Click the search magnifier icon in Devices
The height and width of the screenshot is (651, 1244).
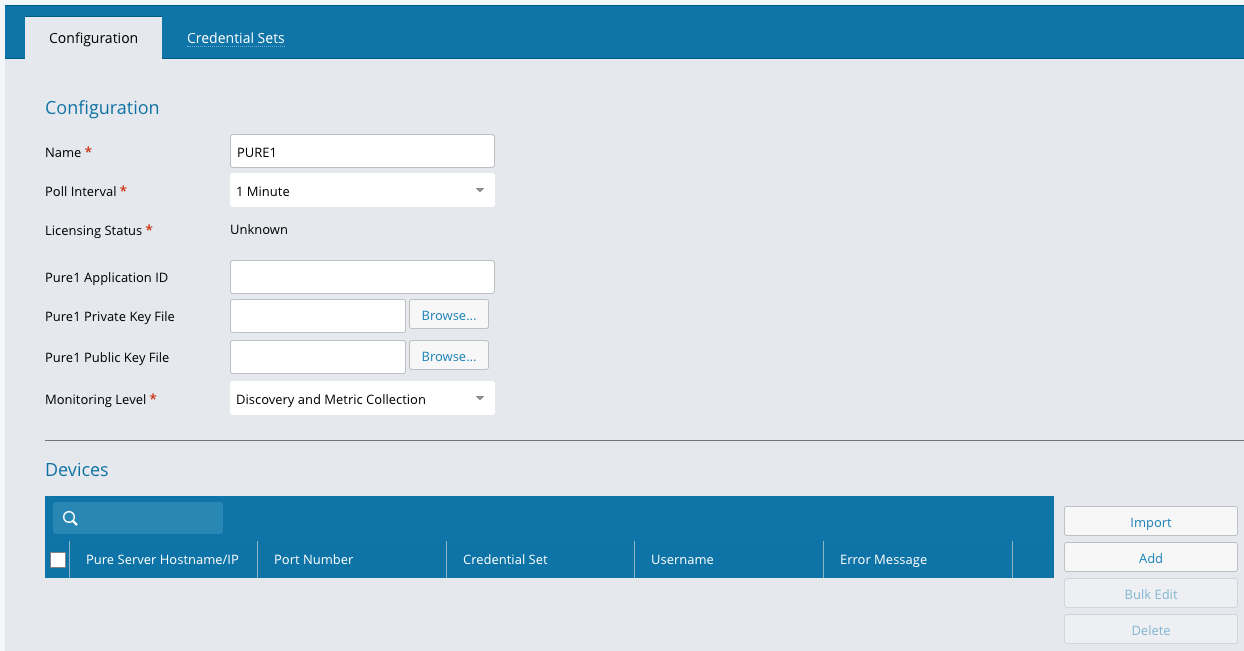tap(70, 518)
